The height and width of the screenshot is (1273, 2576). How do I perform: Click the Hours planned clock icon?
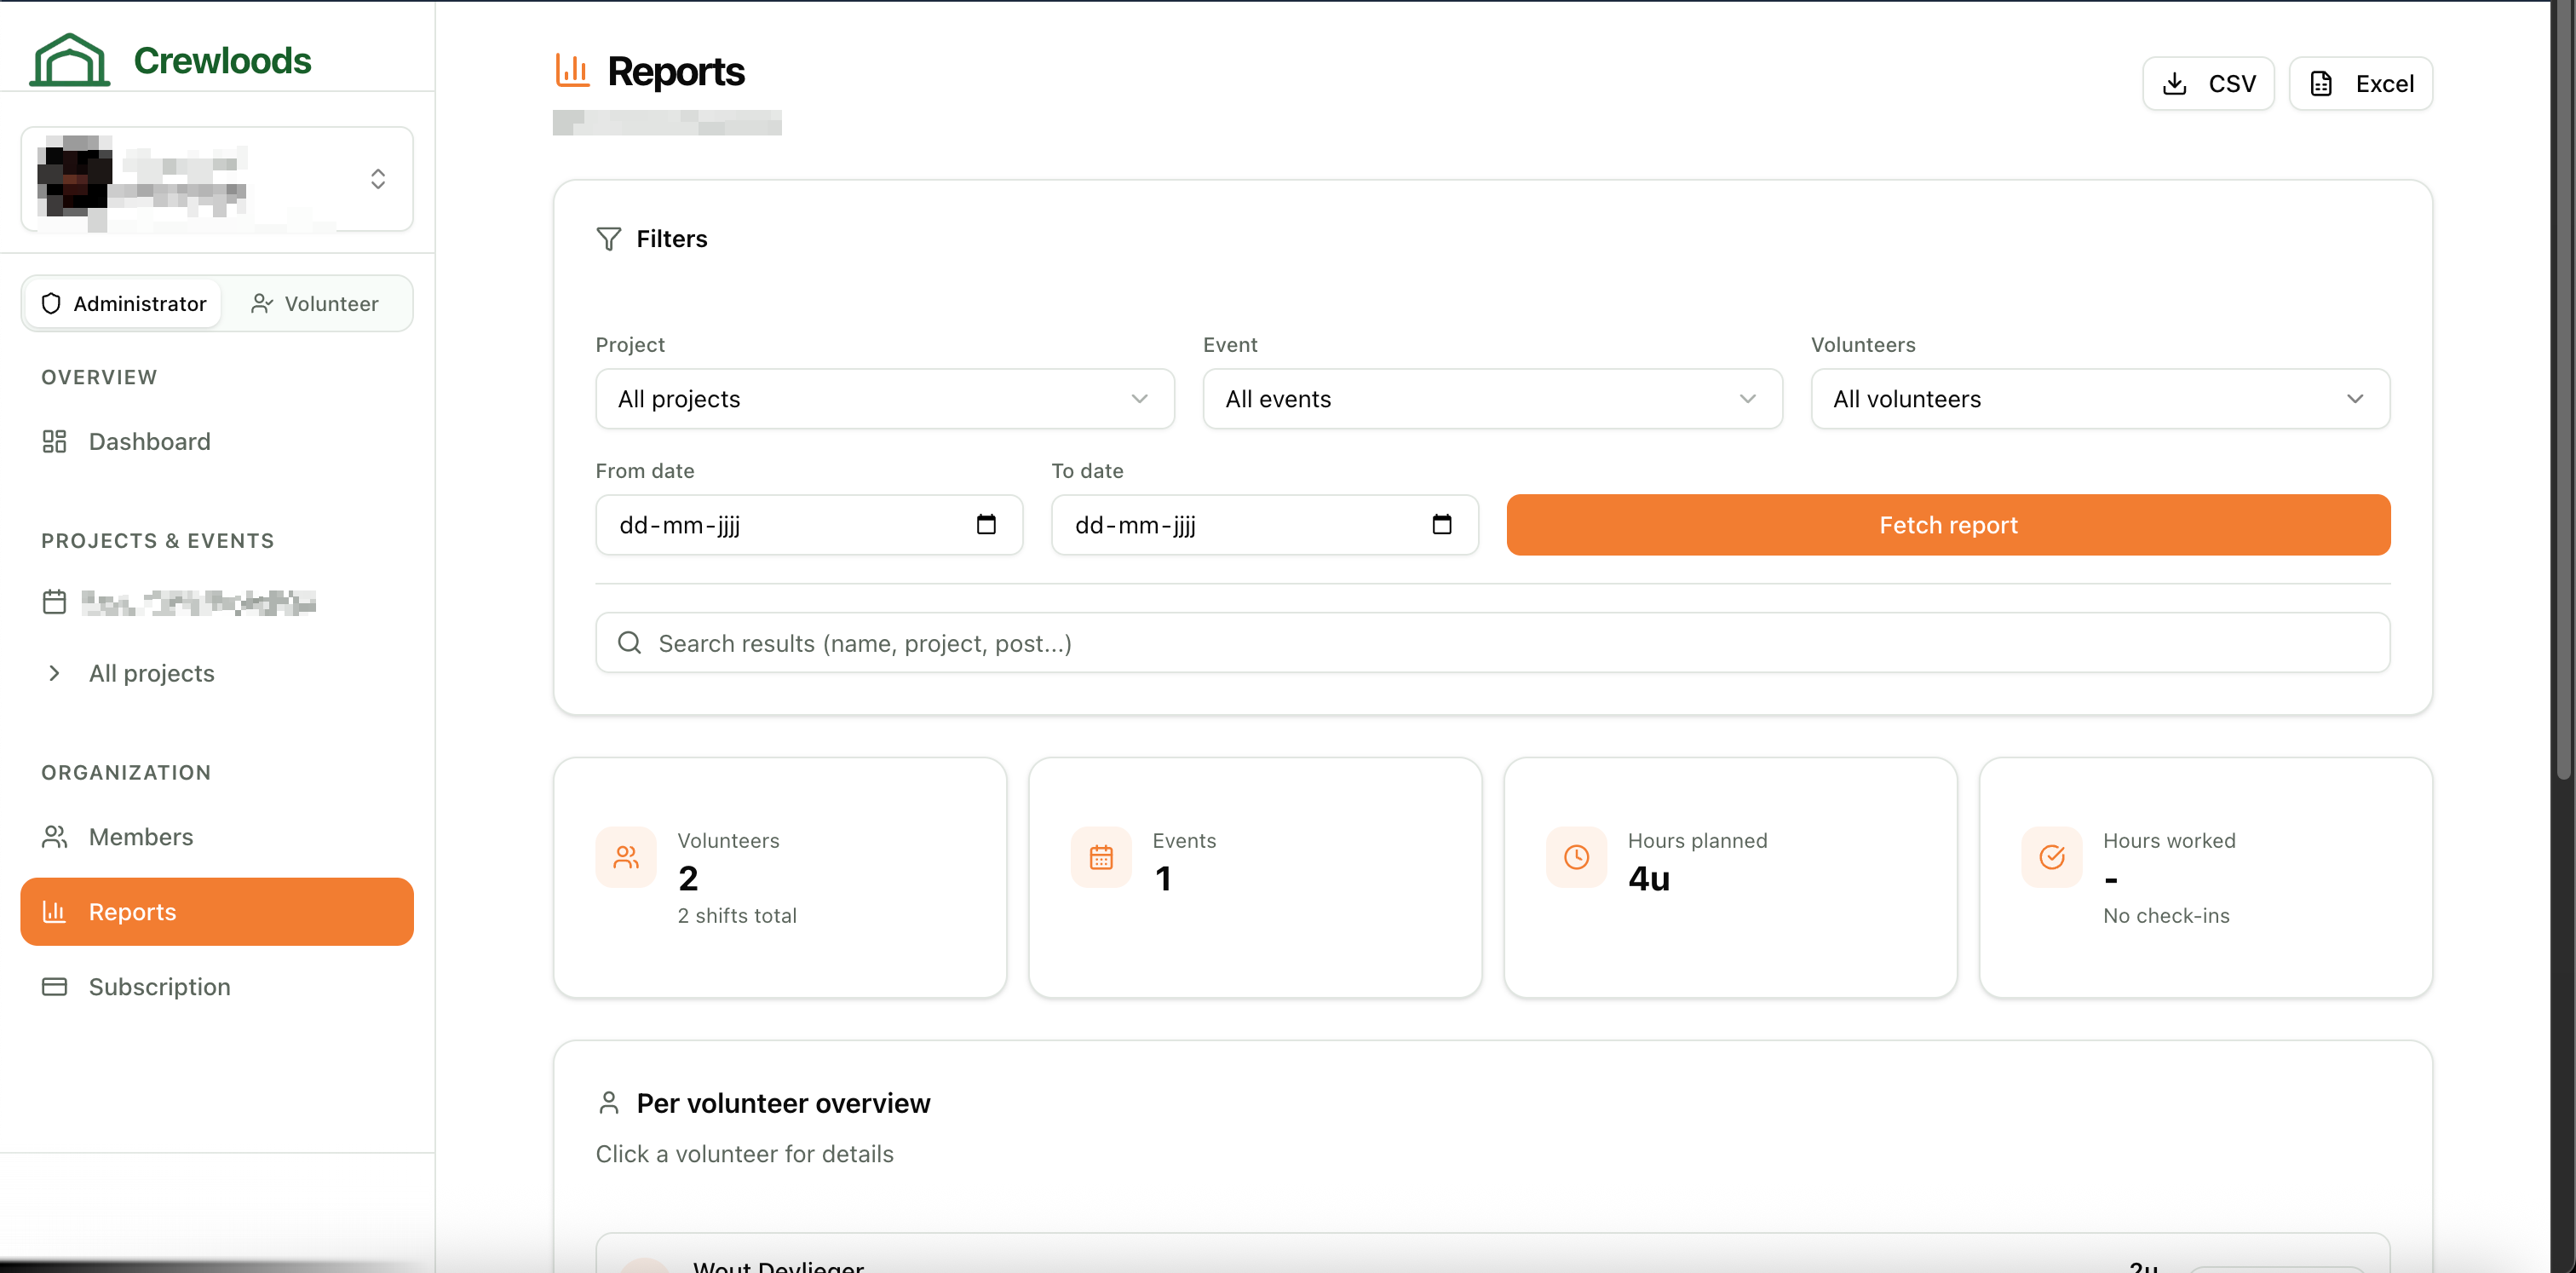(1576, 857)
